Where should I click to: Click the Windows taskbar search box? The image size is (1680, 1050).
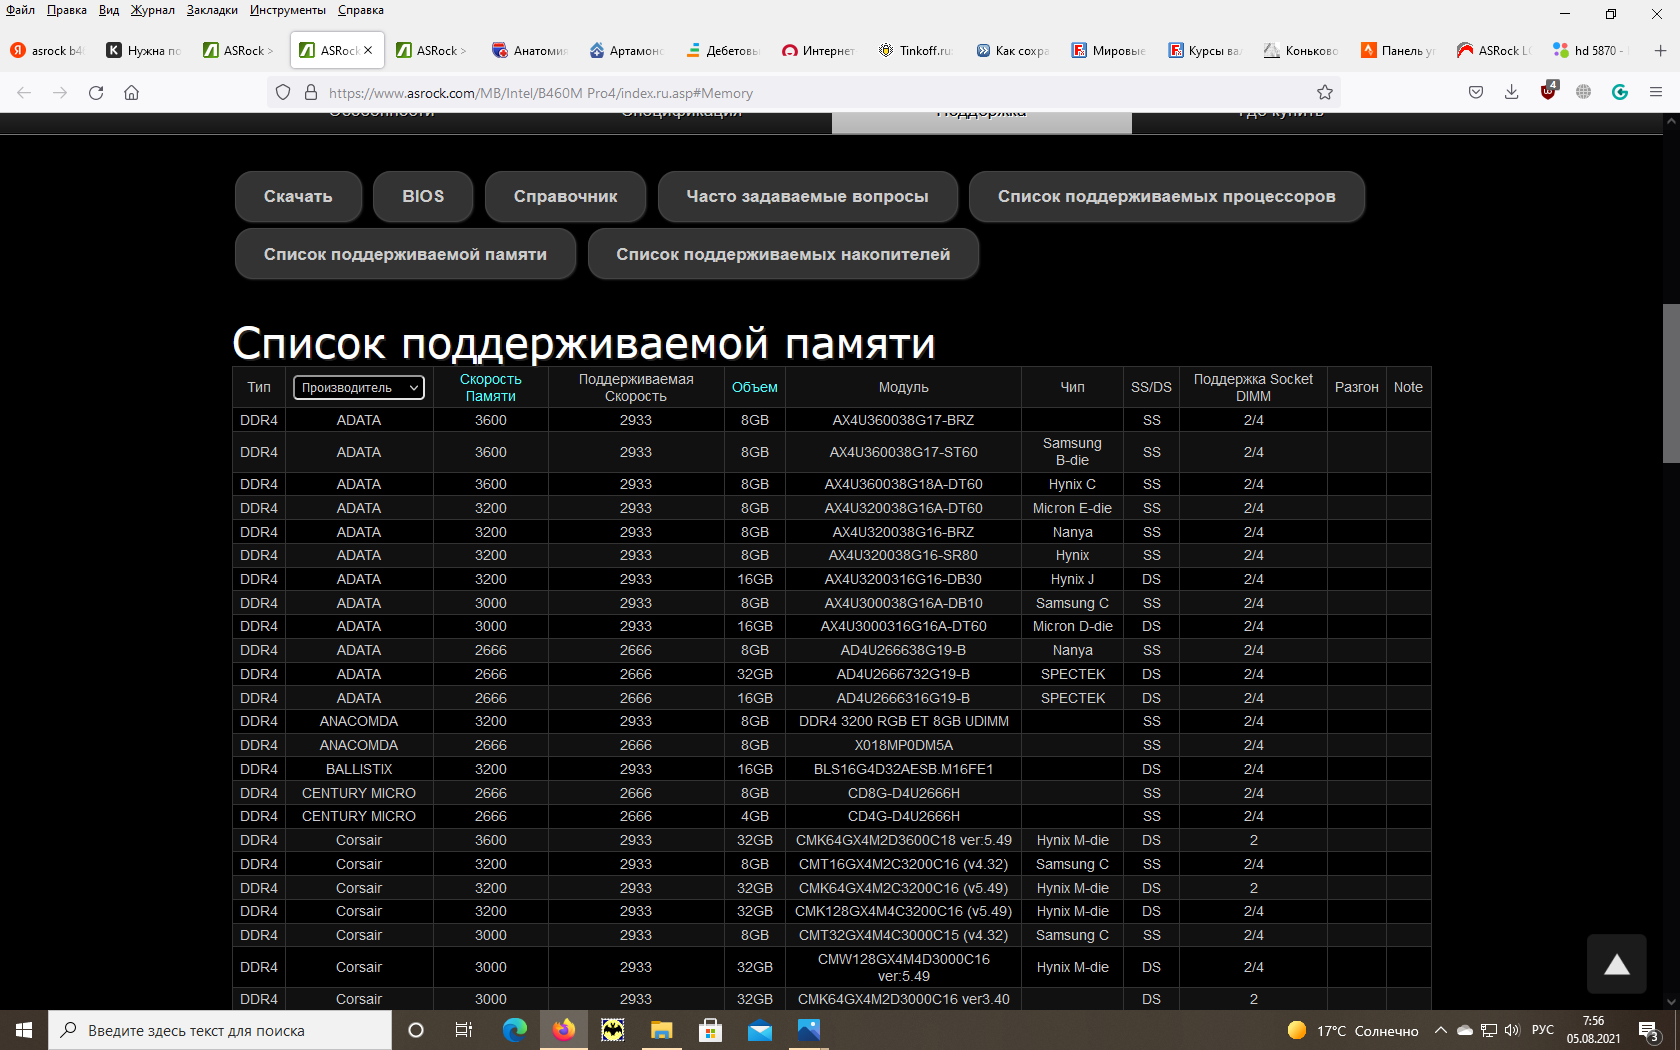220,1030
